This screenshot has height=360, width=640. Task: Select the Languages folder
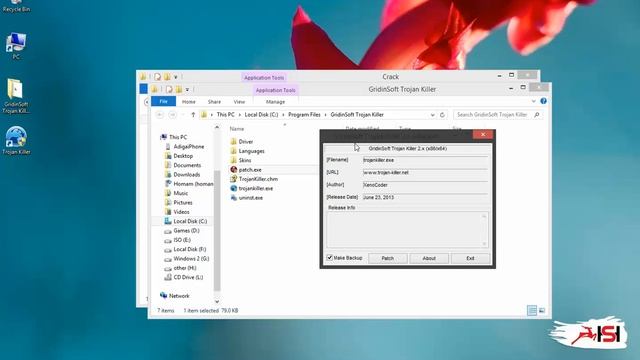tap(247, 151)
